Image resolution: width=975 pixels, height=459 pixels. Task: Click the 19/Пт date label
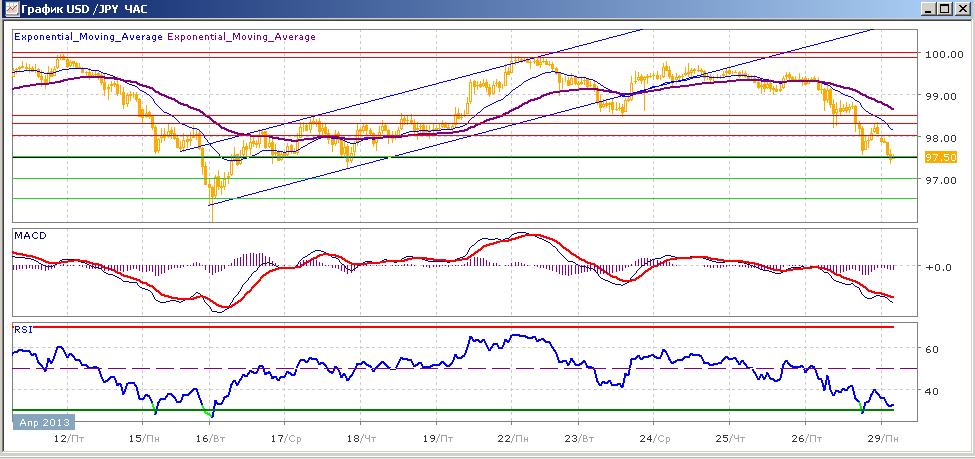pos(437,438)
